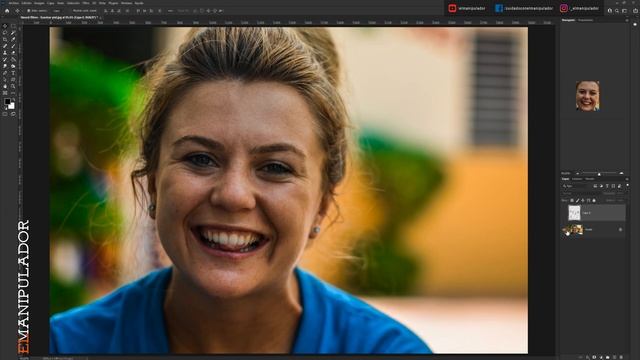Open the layer filter type dropdown

pos(575,186)
